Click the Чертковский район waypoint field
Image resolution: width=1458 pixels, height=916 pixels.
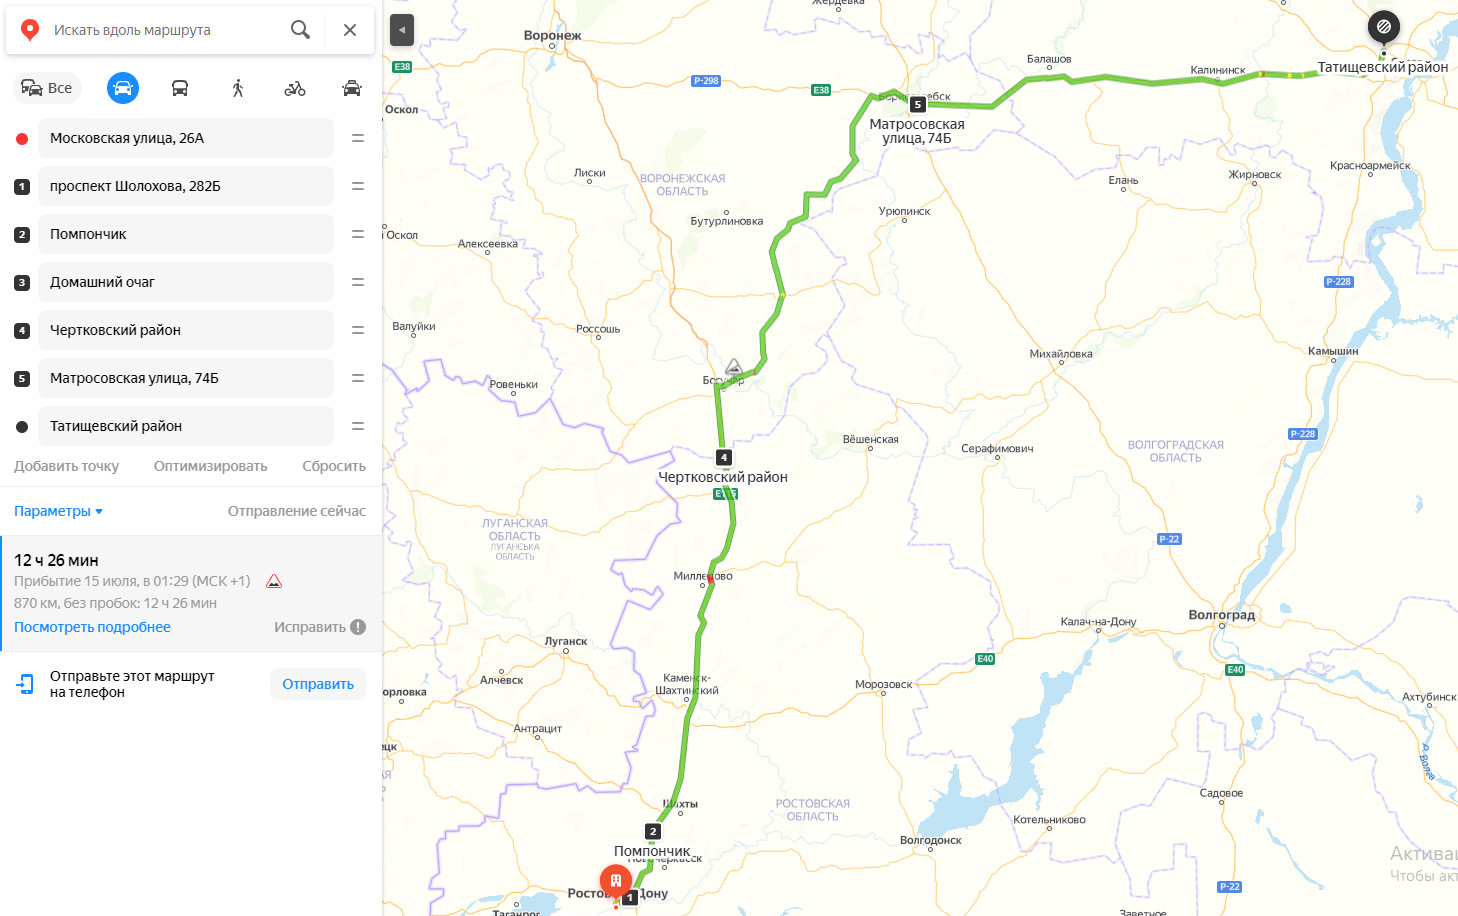click(x=186, y=330)
